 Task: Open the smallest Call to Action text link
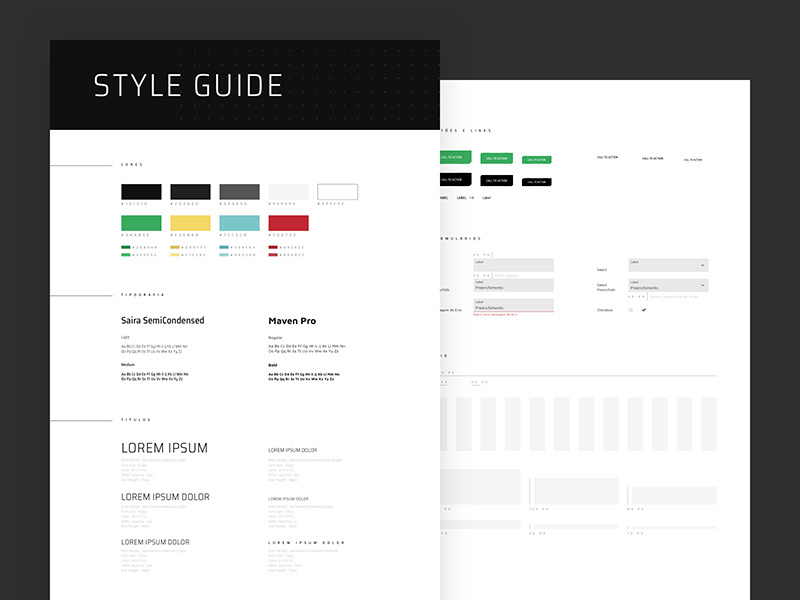[693, 160]
